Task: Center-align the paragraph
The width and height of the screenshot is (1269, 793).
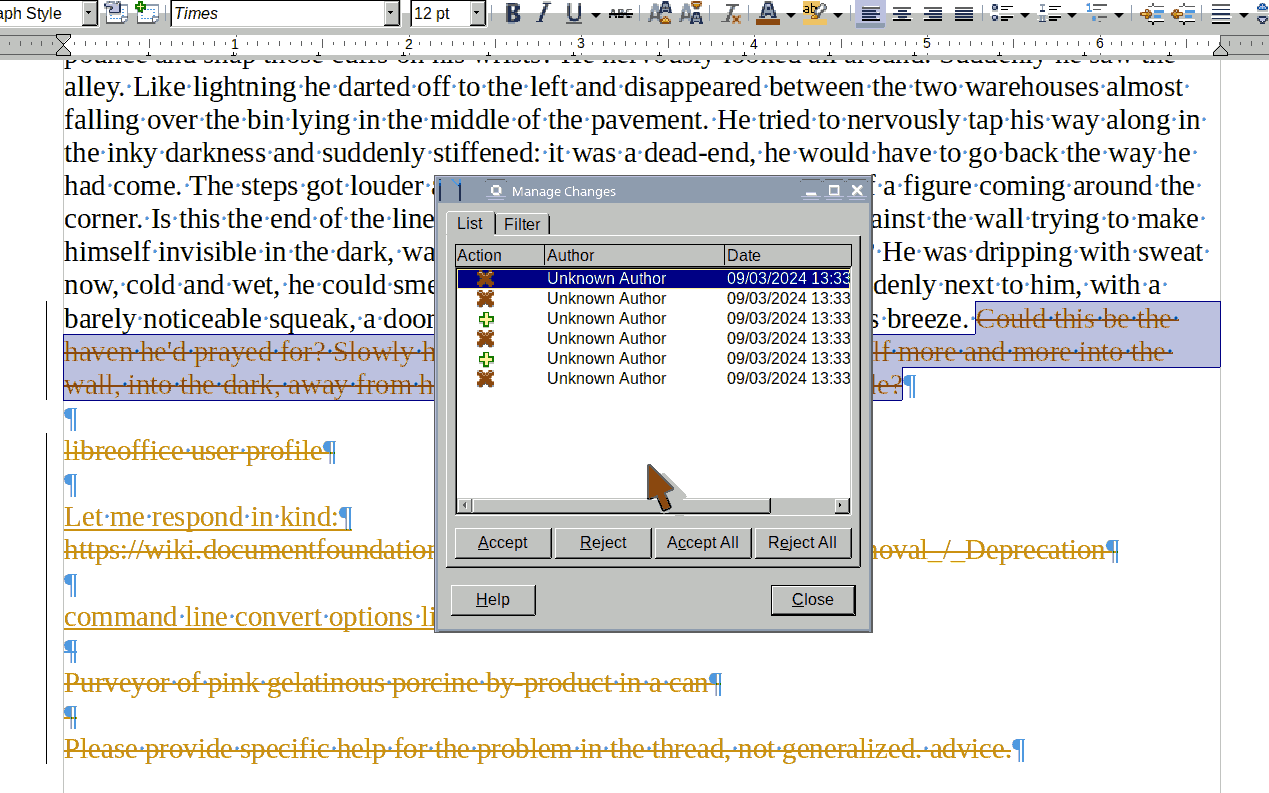Action: (x=901, y=13)
